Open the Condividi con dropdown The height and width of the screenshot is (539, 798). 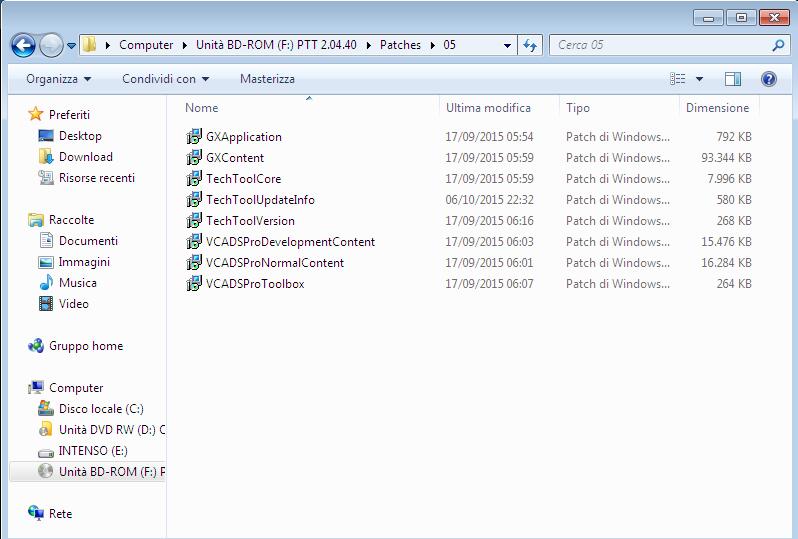coord(165,79)
